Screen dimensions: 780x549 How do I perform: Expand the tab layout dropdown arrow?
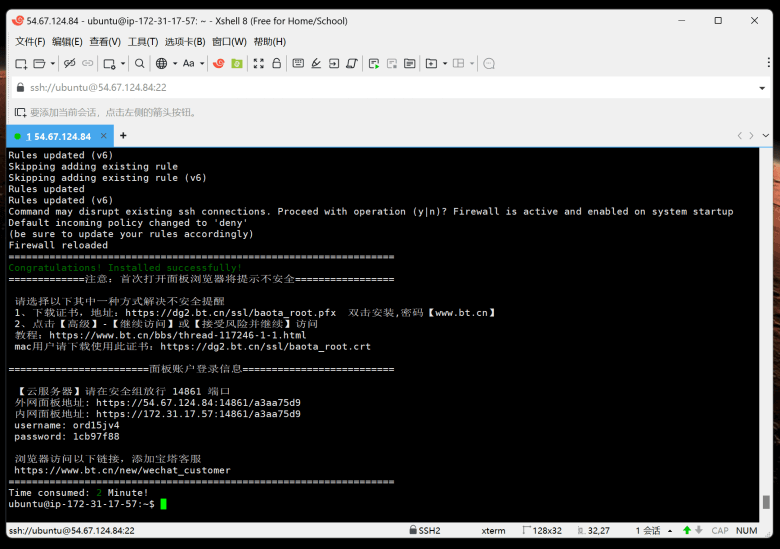[x=472, y=64]
